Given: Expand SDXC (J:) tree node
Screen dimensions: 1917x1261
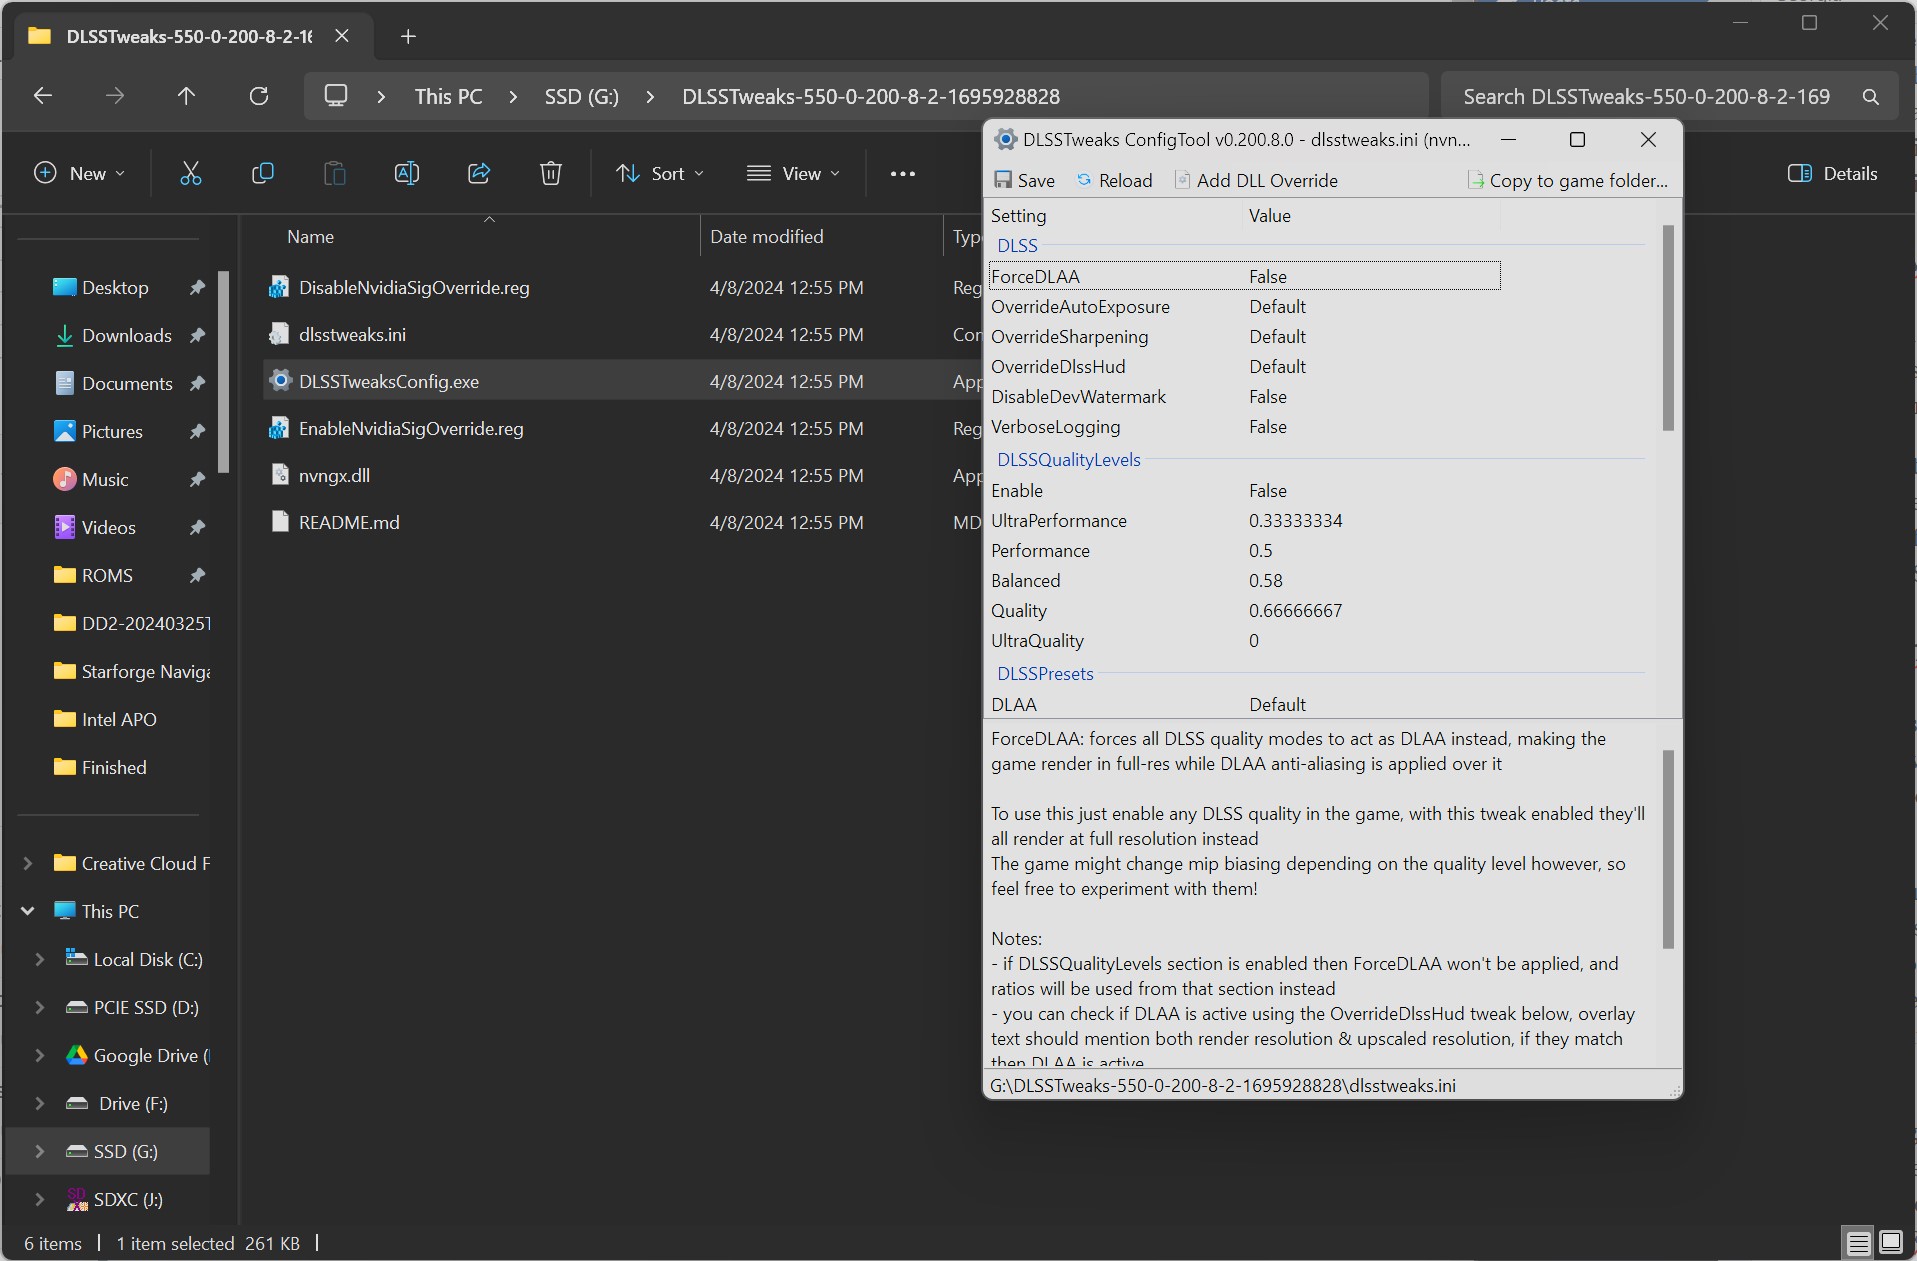Looking at the screenshot, I should 40,1199.
